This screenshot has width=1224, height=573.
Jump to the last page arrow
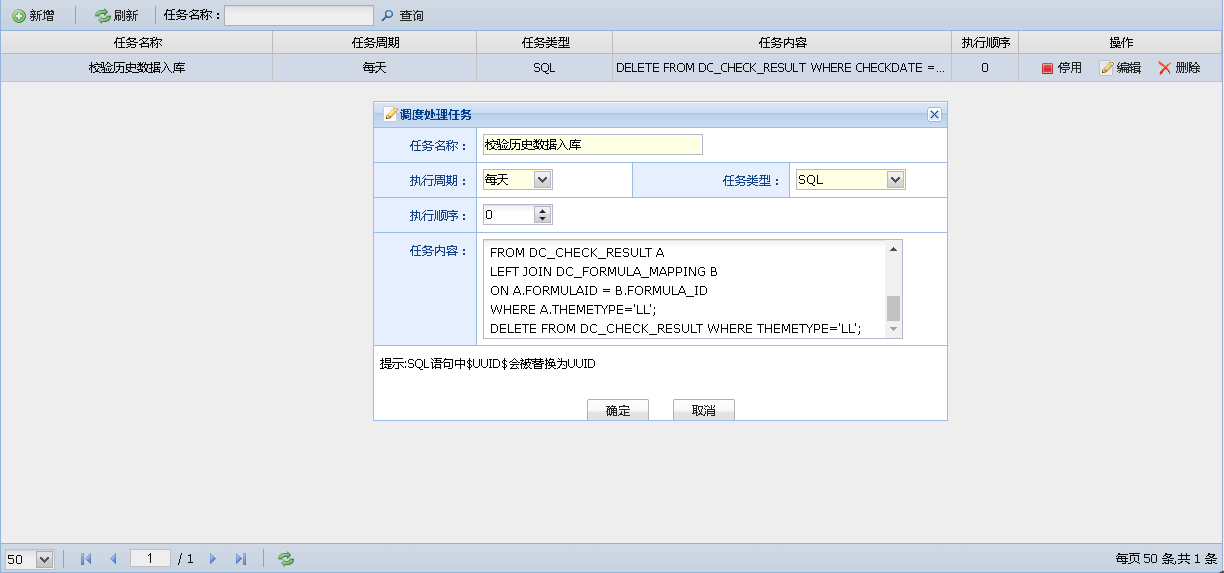pyautogui.click(x=240, y=559)
